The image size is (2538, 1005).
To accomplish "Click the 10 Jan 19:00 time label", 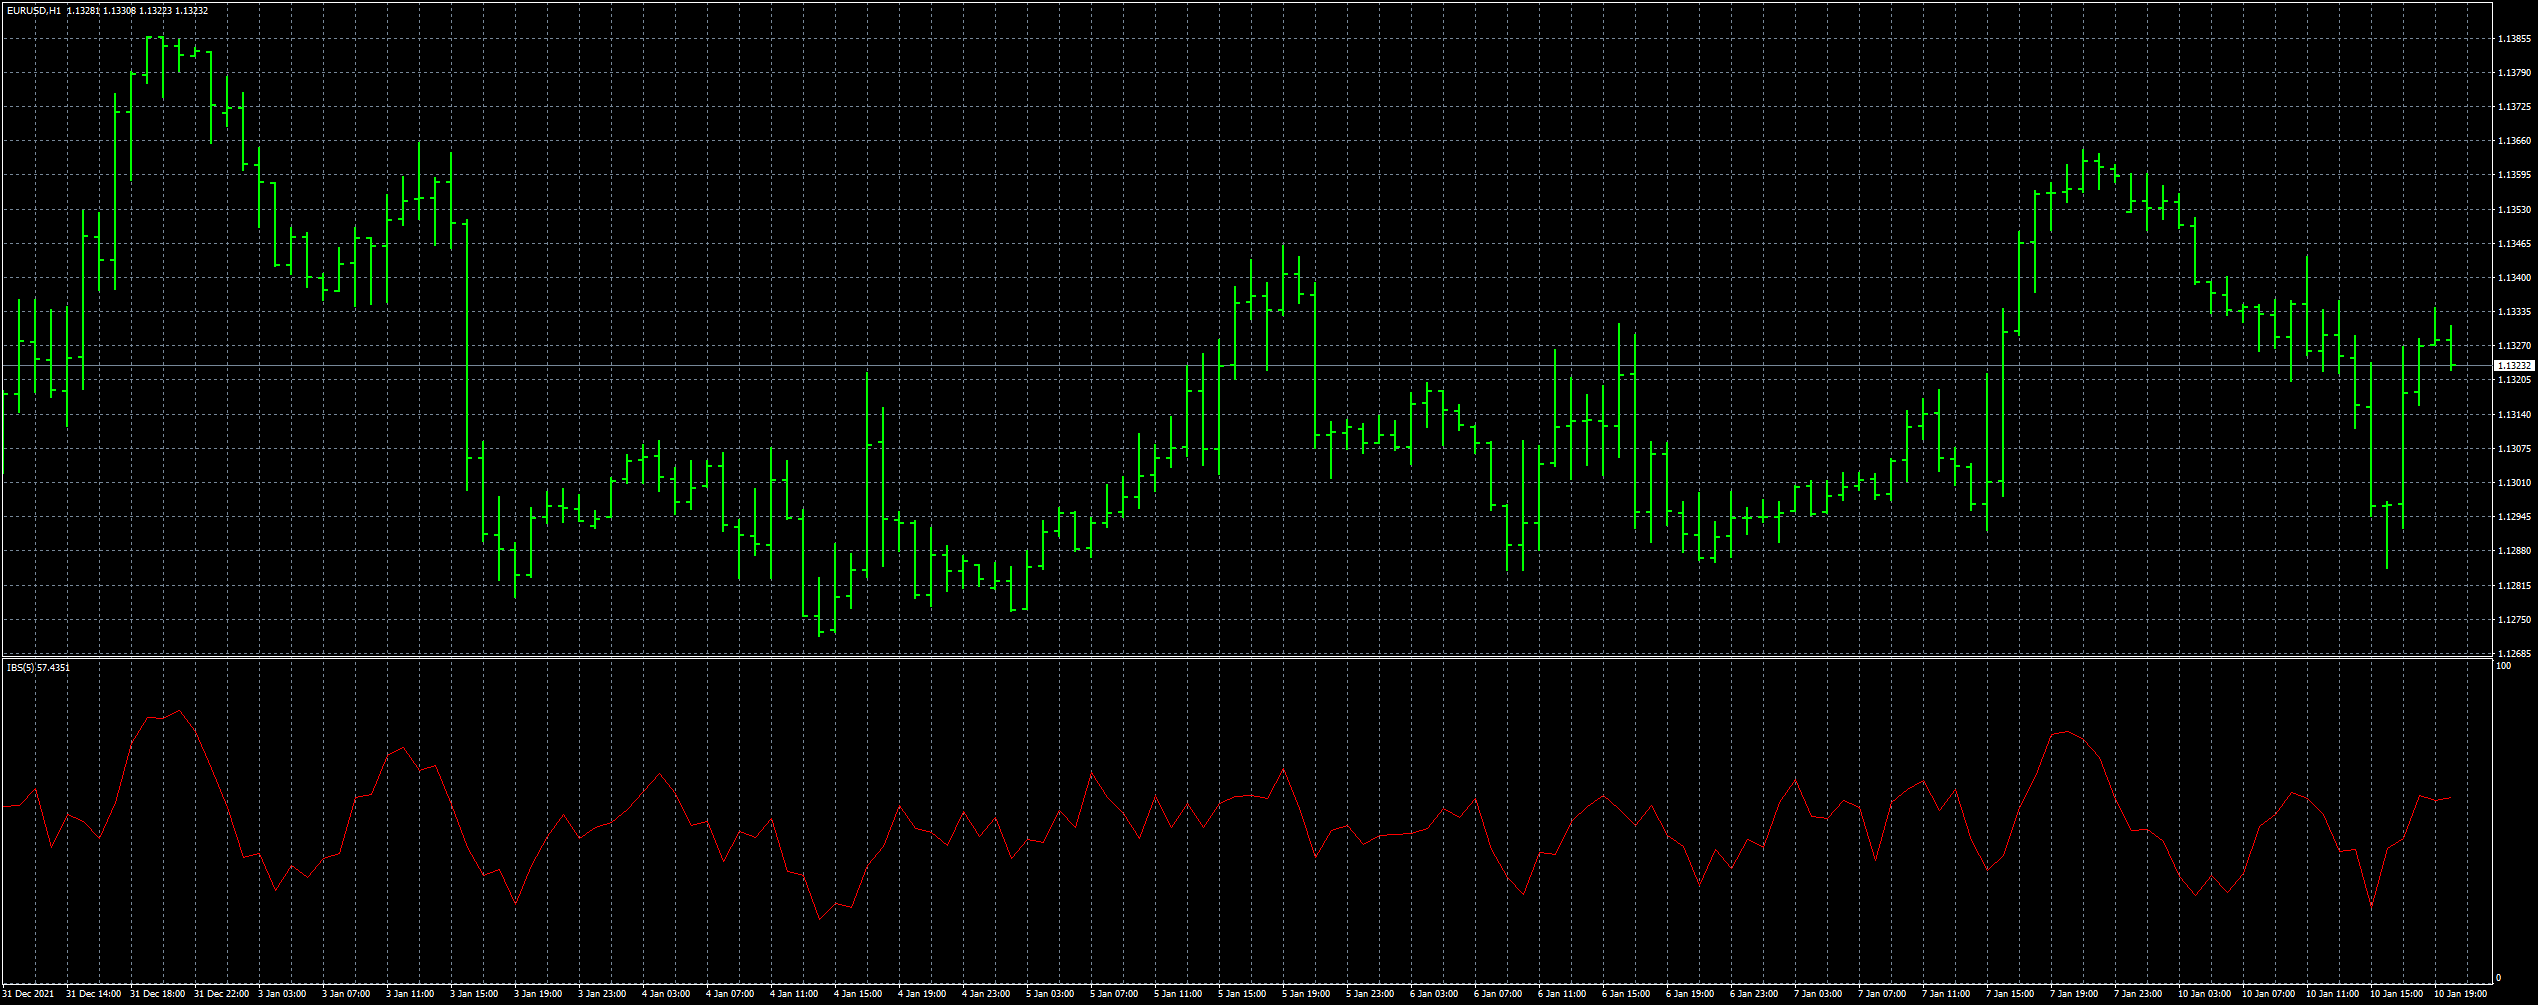I will (2461, 994).
